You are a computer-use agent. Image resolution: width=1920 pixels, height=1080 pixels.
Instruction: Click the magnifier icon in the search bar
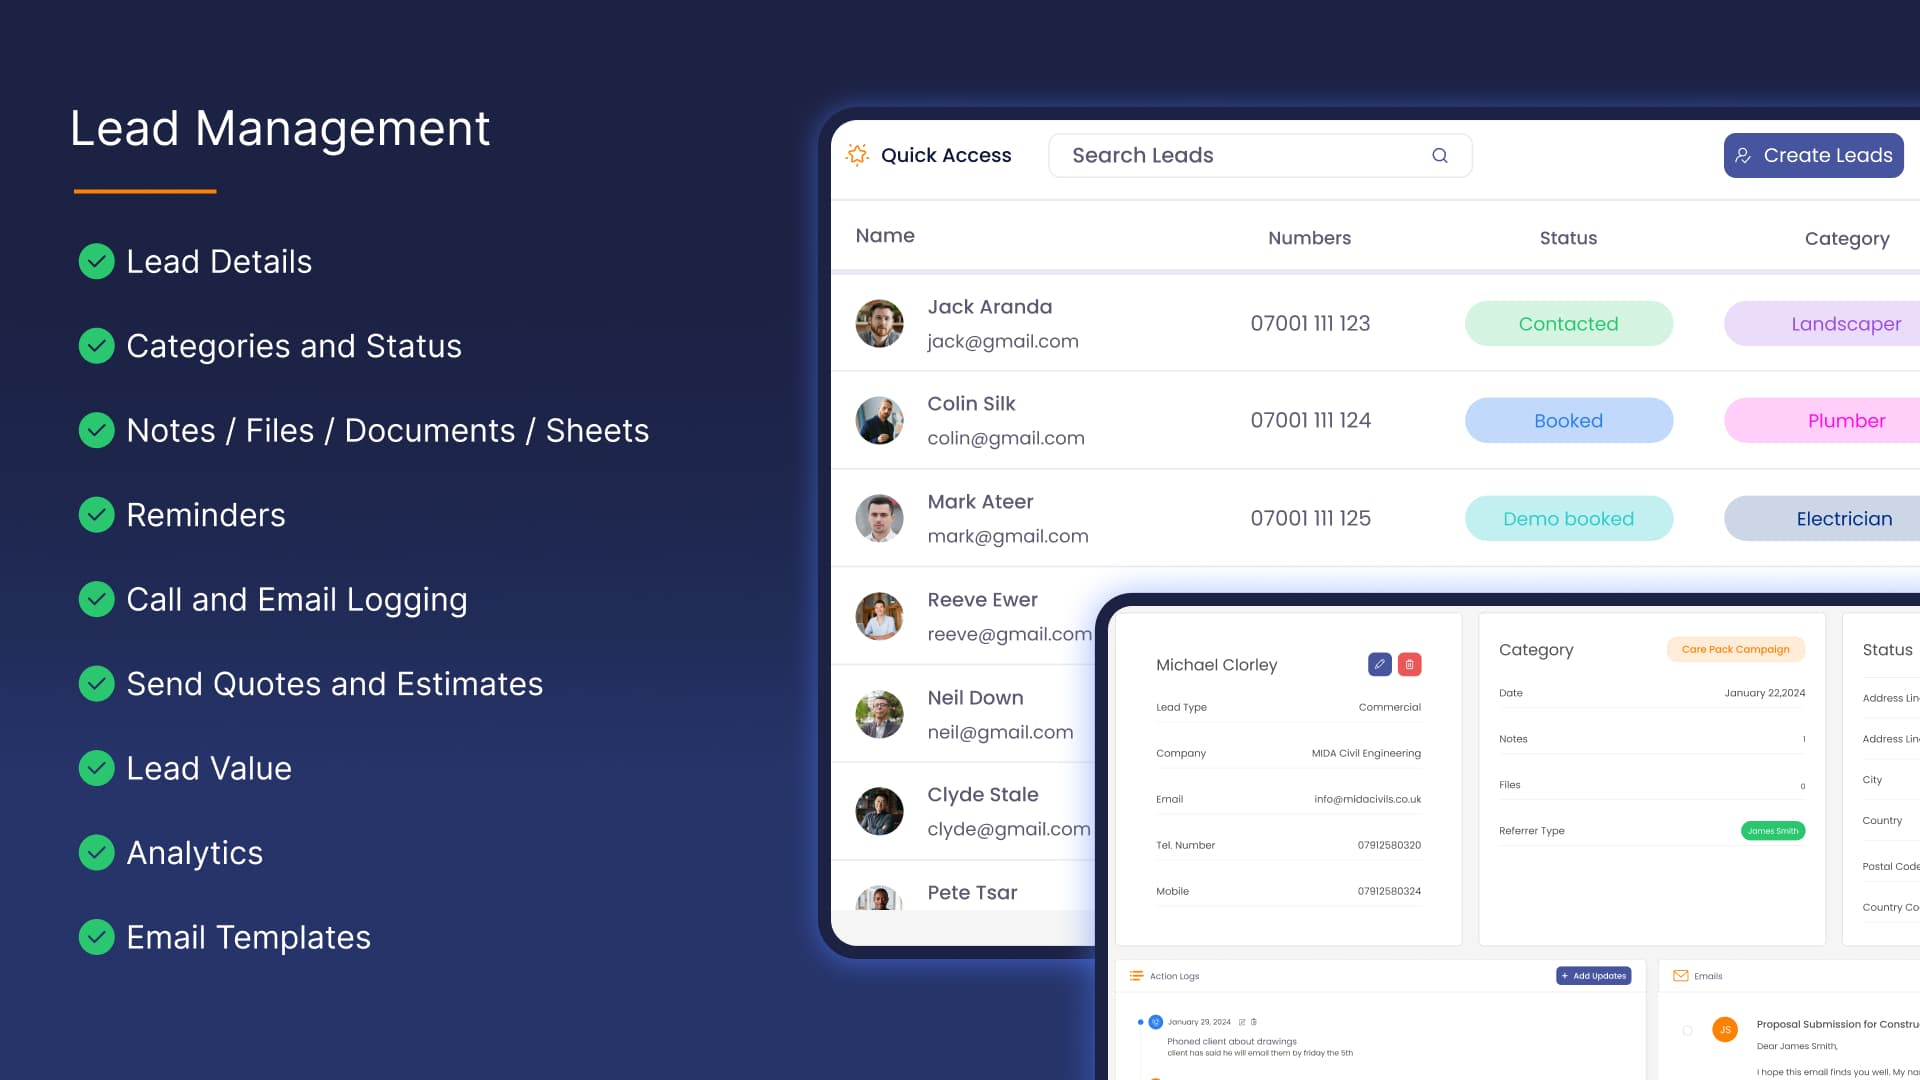(1440, 155)
